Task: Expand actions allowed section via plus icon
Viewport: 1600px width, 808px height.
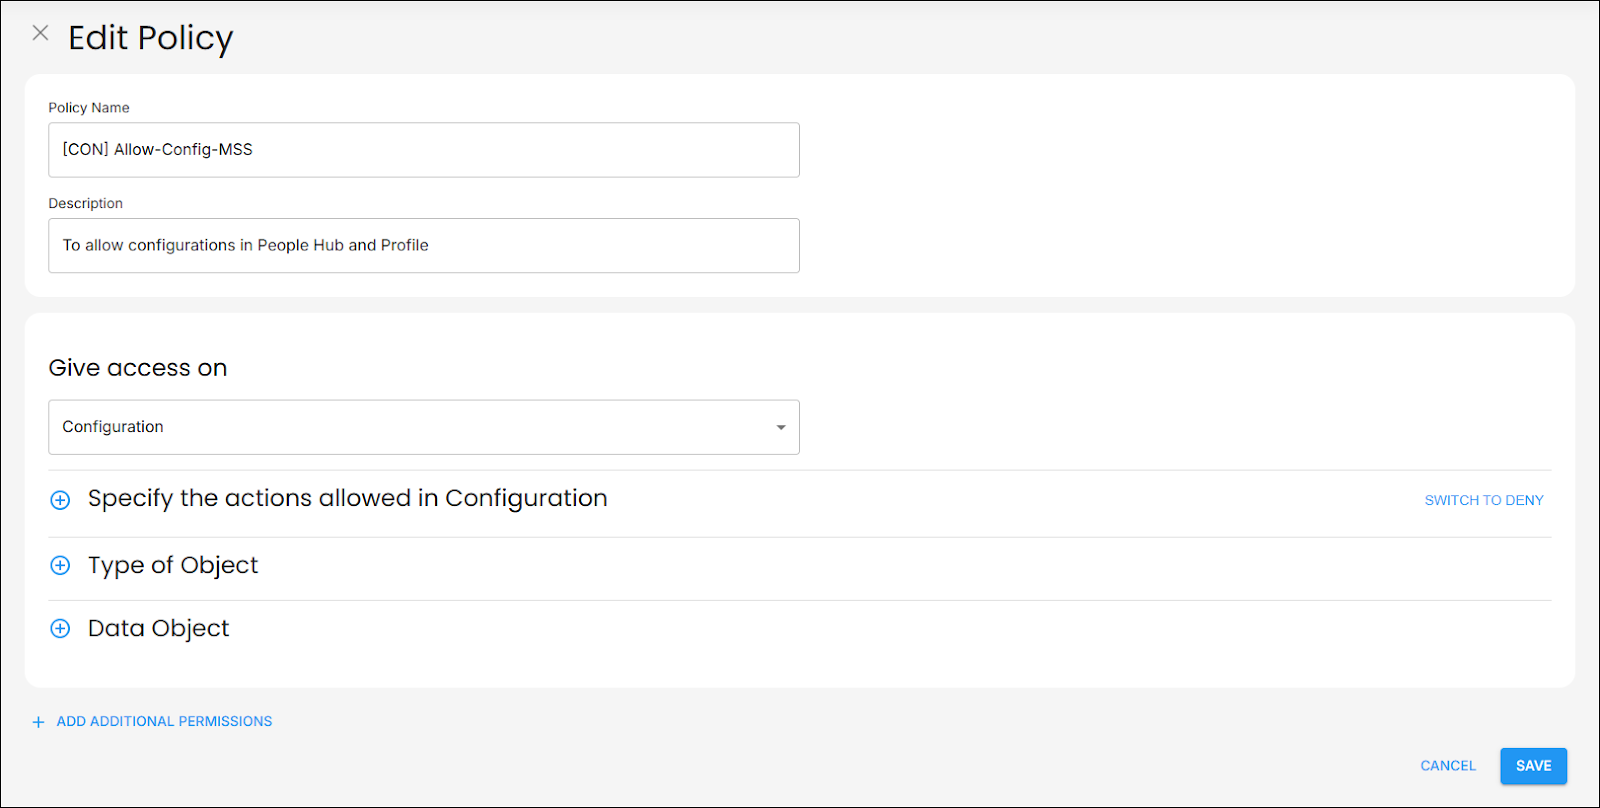Action: pyautogui.click(x=60, y=500)
